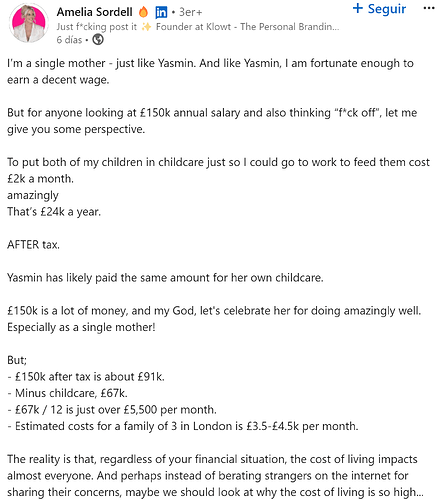
Task: Click the sparkles emoji in headline
Action: [x=146, y=27]
